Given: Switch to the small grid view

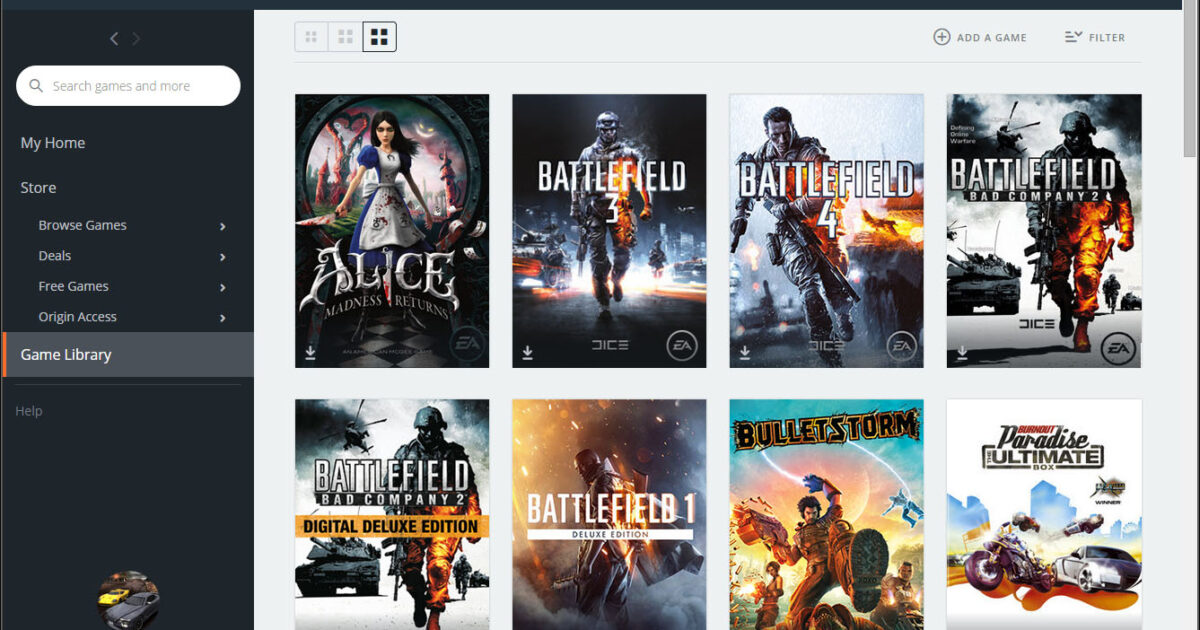Looking at the screenshot, I should point(311,37).
